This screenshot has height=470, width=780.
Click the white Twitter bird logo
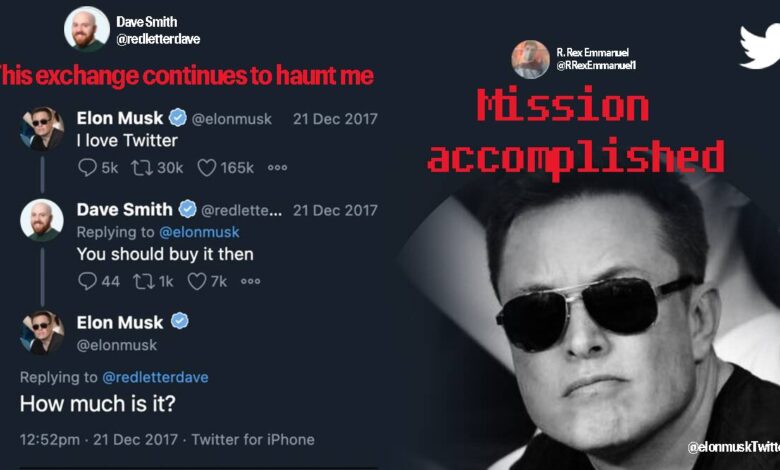[x=758, y=46]
